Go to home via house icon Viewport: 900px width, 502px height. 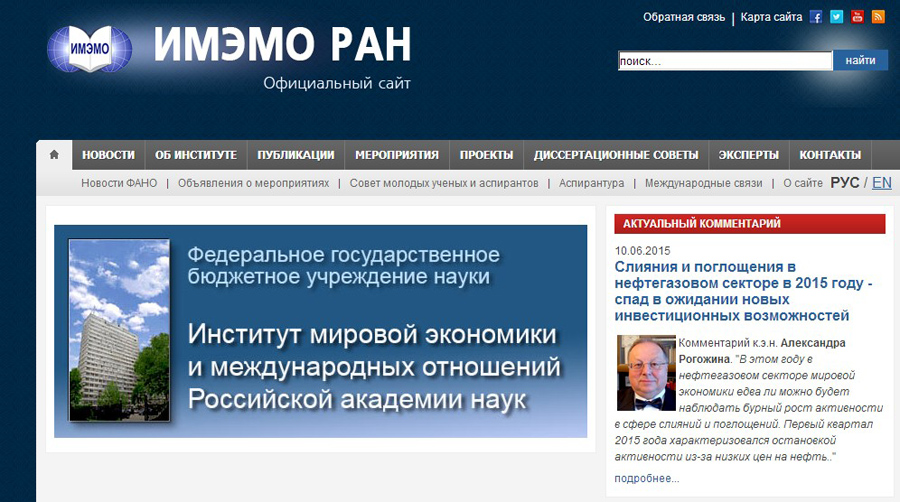54,155
